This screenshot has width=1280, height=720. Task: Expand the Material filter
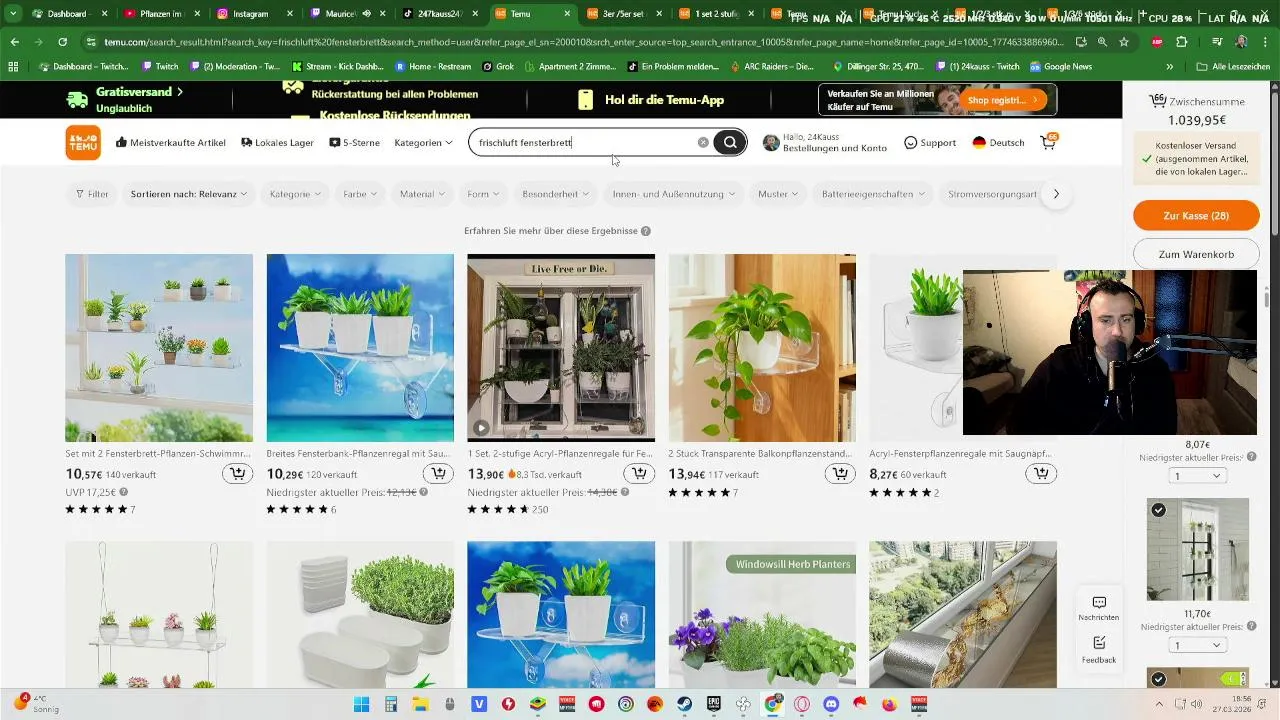pyautogui.click(x=422, y=194)
